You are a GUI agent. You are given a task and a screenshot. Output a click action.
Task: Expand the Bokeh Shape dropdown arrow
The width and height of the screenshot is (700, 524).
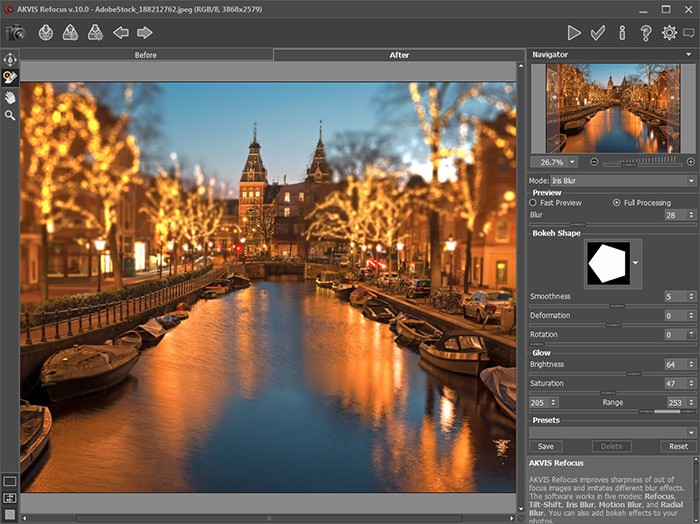[635, 263]
